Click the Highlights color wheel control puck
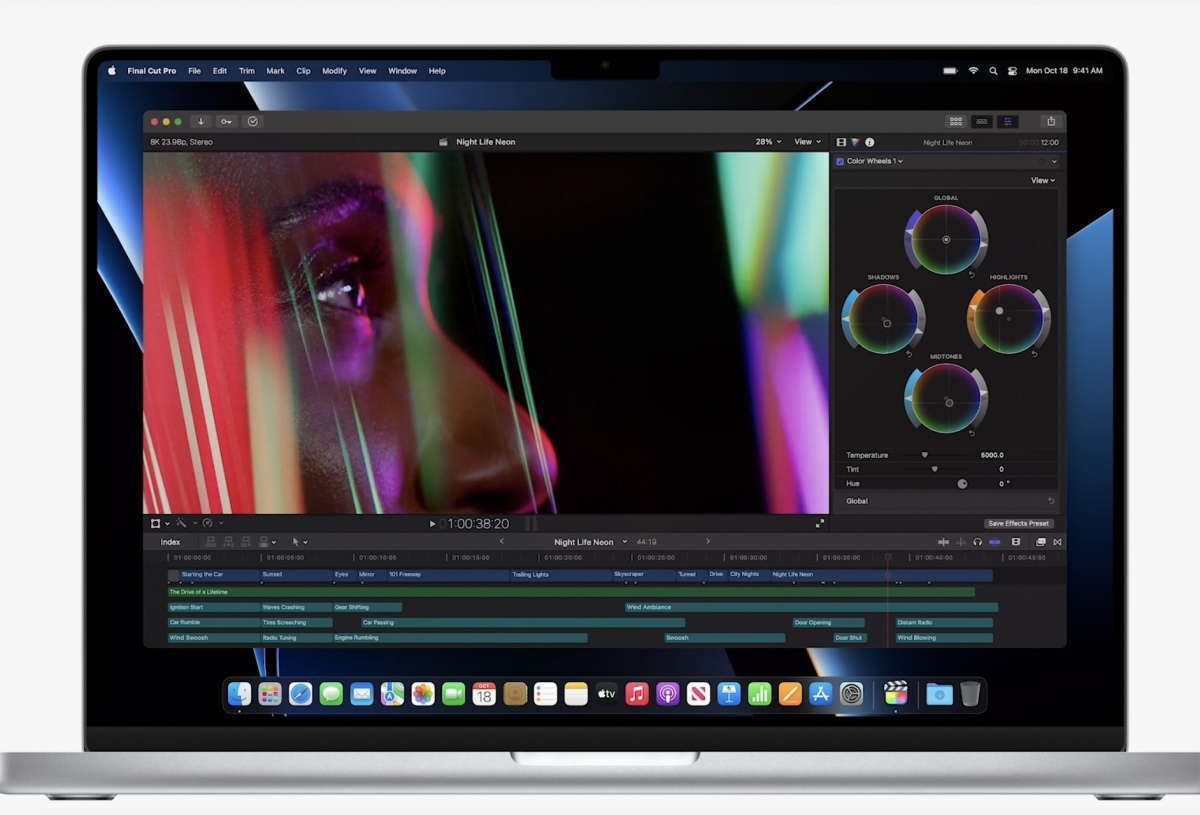The height and width of the screenshot is (815, 1200). click(999, 311)
